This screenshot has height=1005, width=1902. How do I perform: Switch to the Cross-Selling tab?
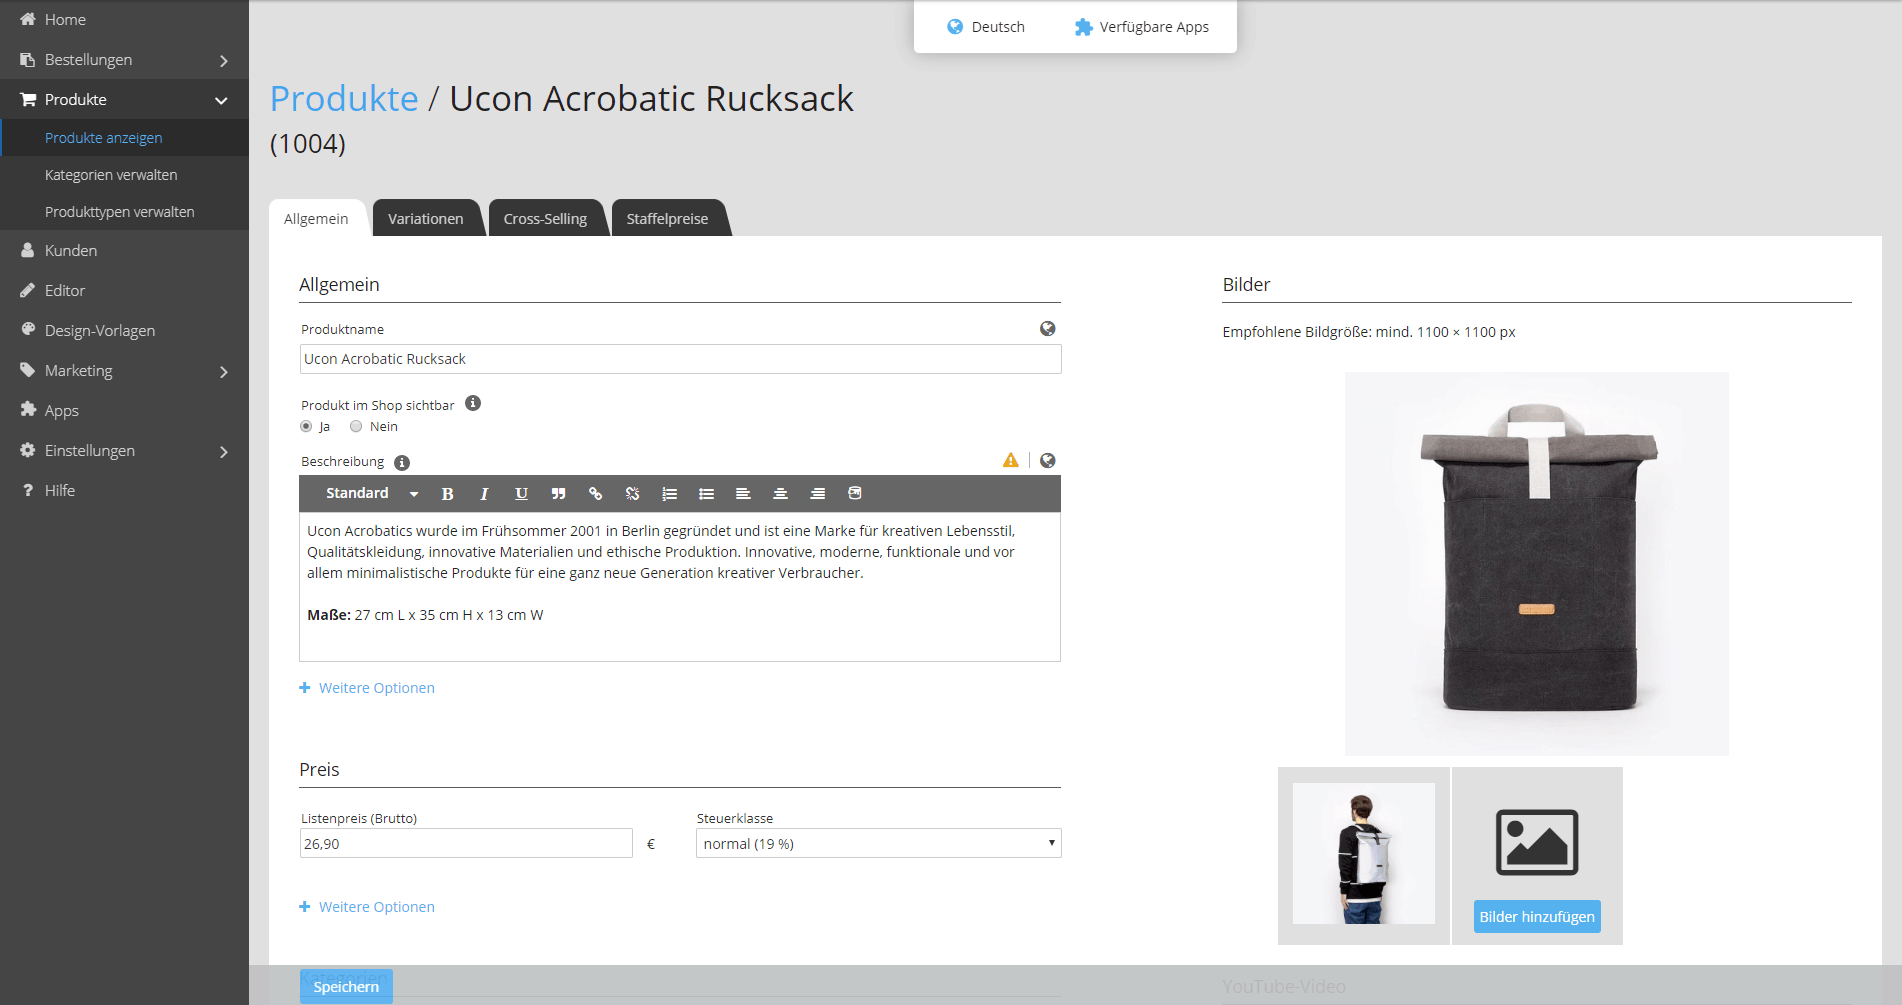[546, 218]
